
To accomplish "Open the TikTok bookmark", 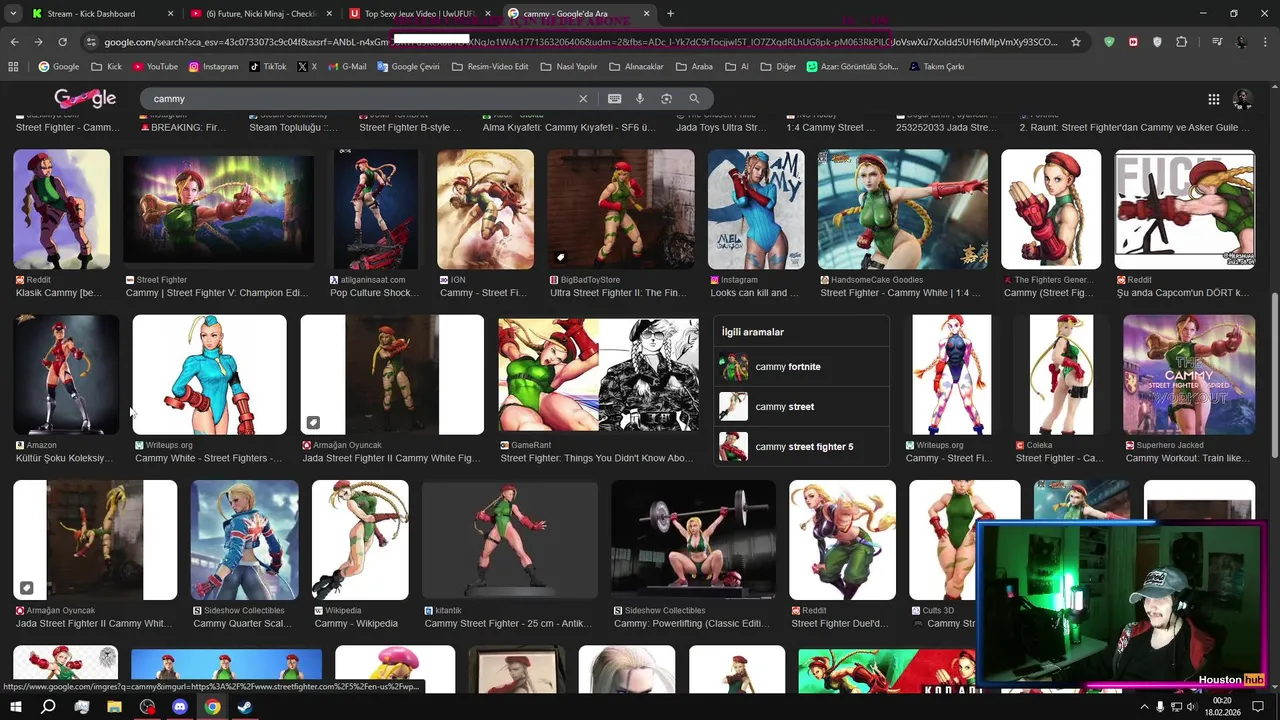I will pyautogui.click(x=268, y=67).
